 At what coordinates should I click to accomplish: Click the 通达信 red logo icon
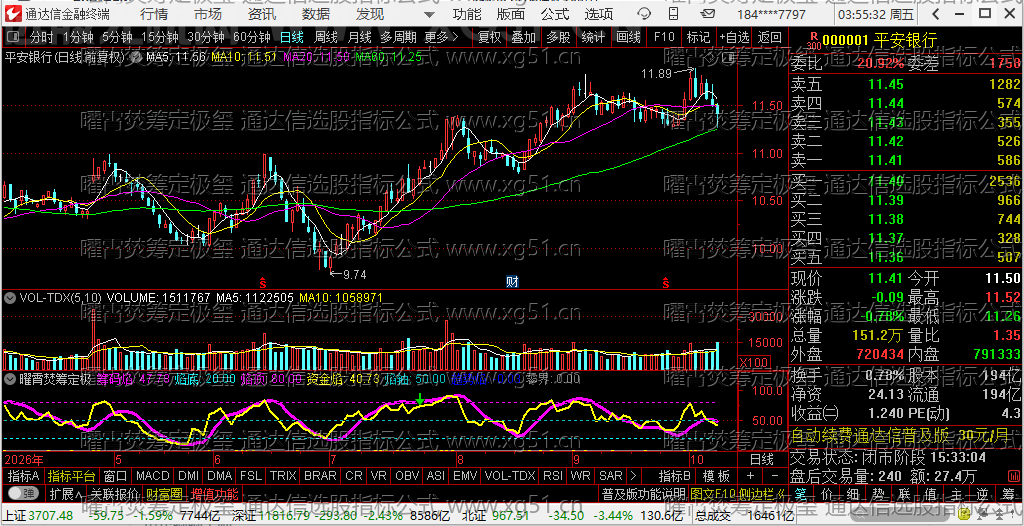[13, 14]
